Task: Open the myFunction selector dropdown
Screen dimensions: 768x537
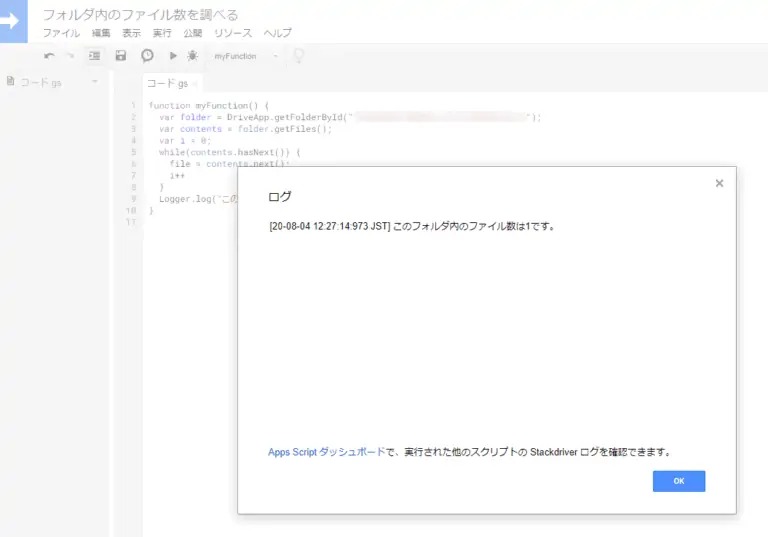Action: (x=247, y=56)
